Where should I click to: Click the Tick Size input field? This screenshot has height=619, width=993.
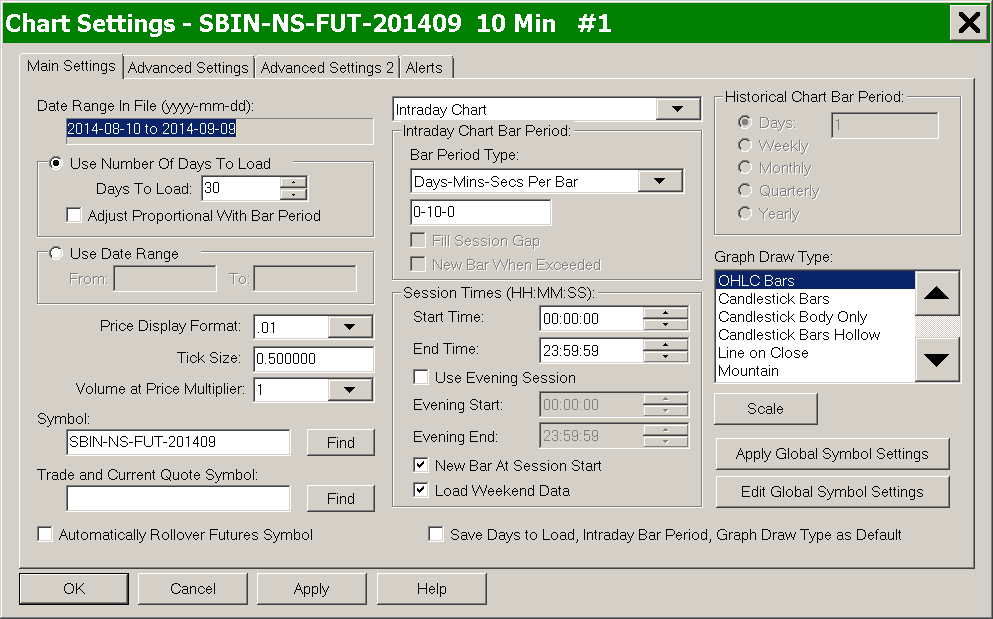pos(313,359)
